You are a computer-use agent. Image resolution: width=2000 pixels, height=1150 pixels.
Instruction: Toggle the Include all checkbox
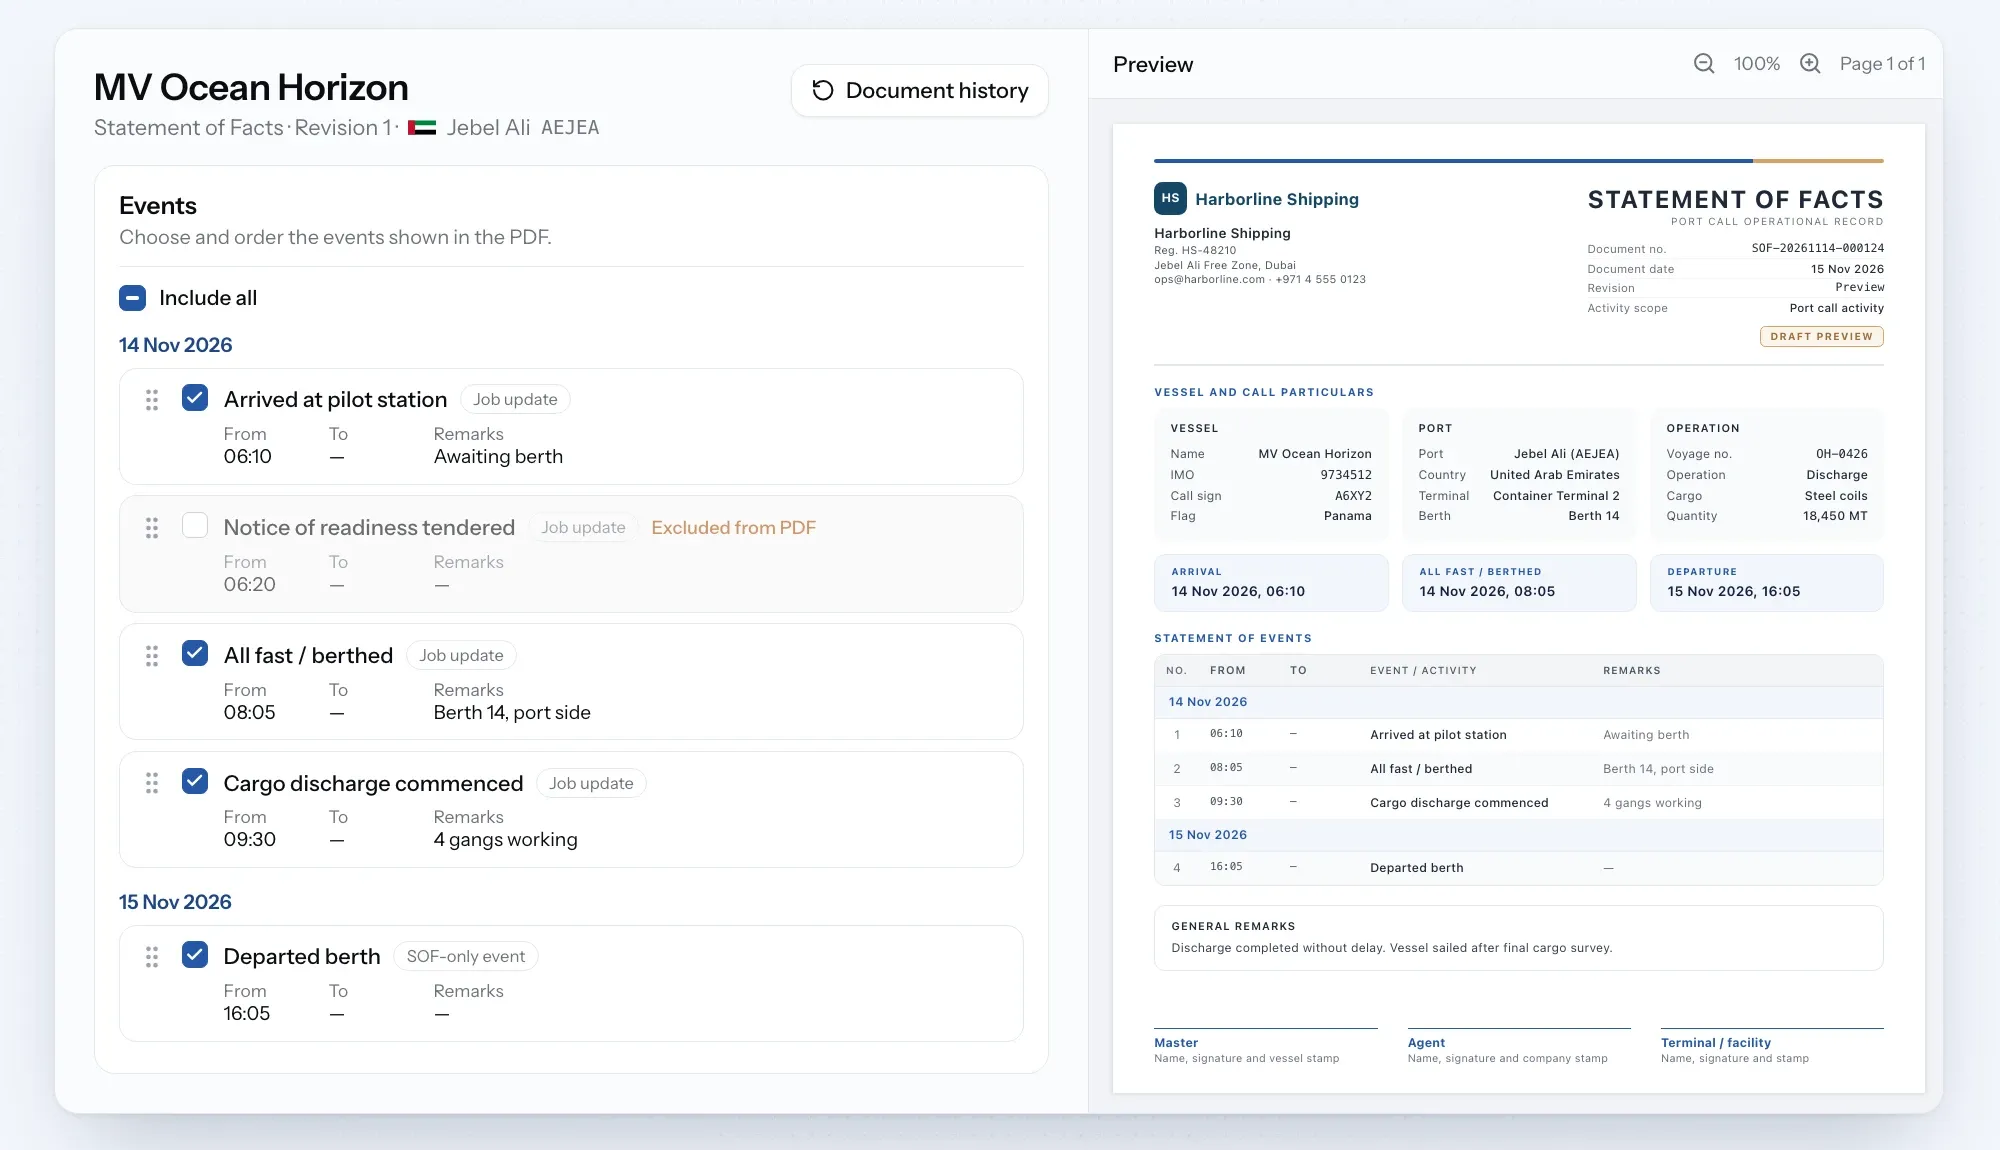pyautogui.click(x=133, y=298)
